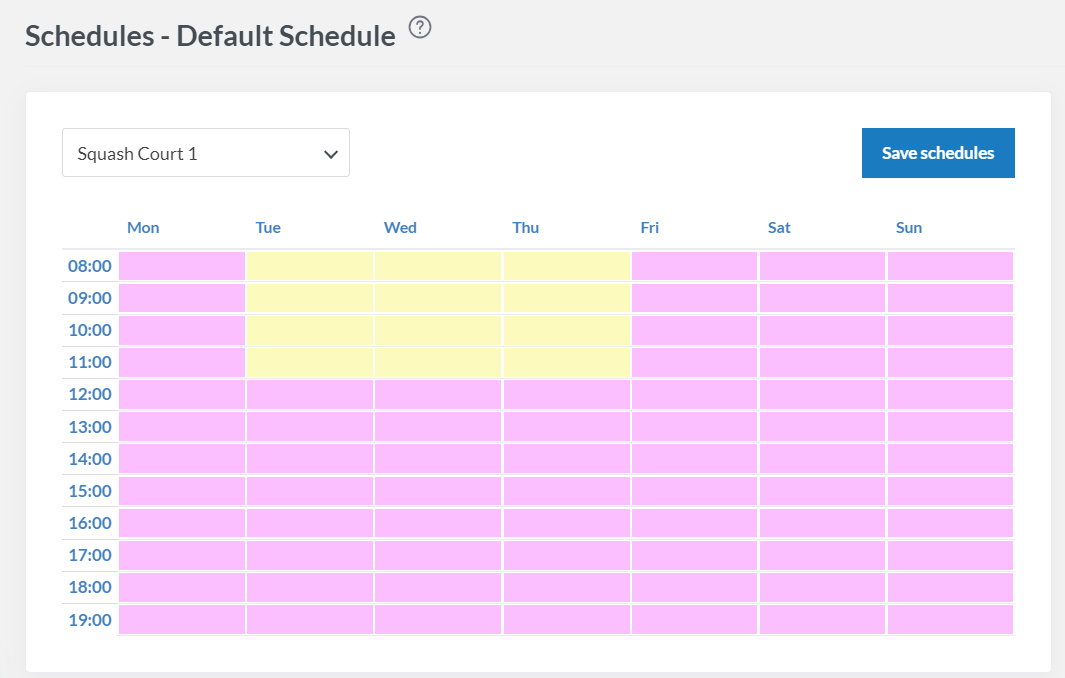Select the Tuesday 18:00 pink cell

(x=310, y=587)
